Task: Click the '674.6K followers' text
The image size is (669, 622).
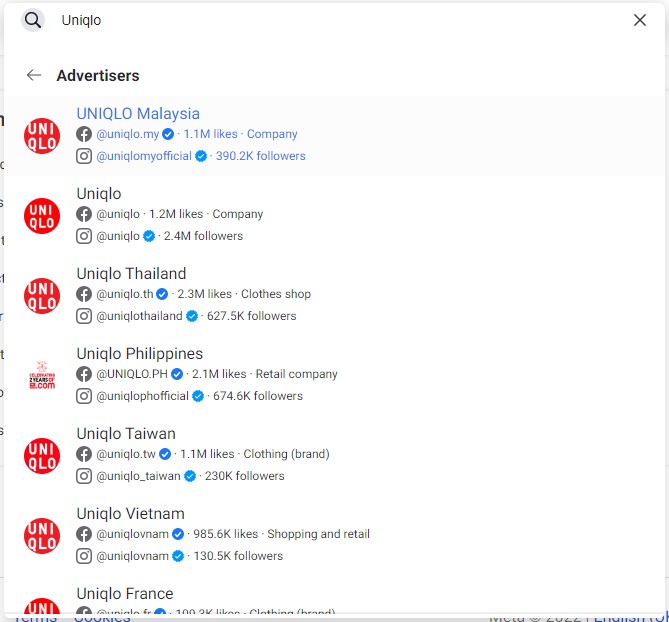Action: point(258,396)
